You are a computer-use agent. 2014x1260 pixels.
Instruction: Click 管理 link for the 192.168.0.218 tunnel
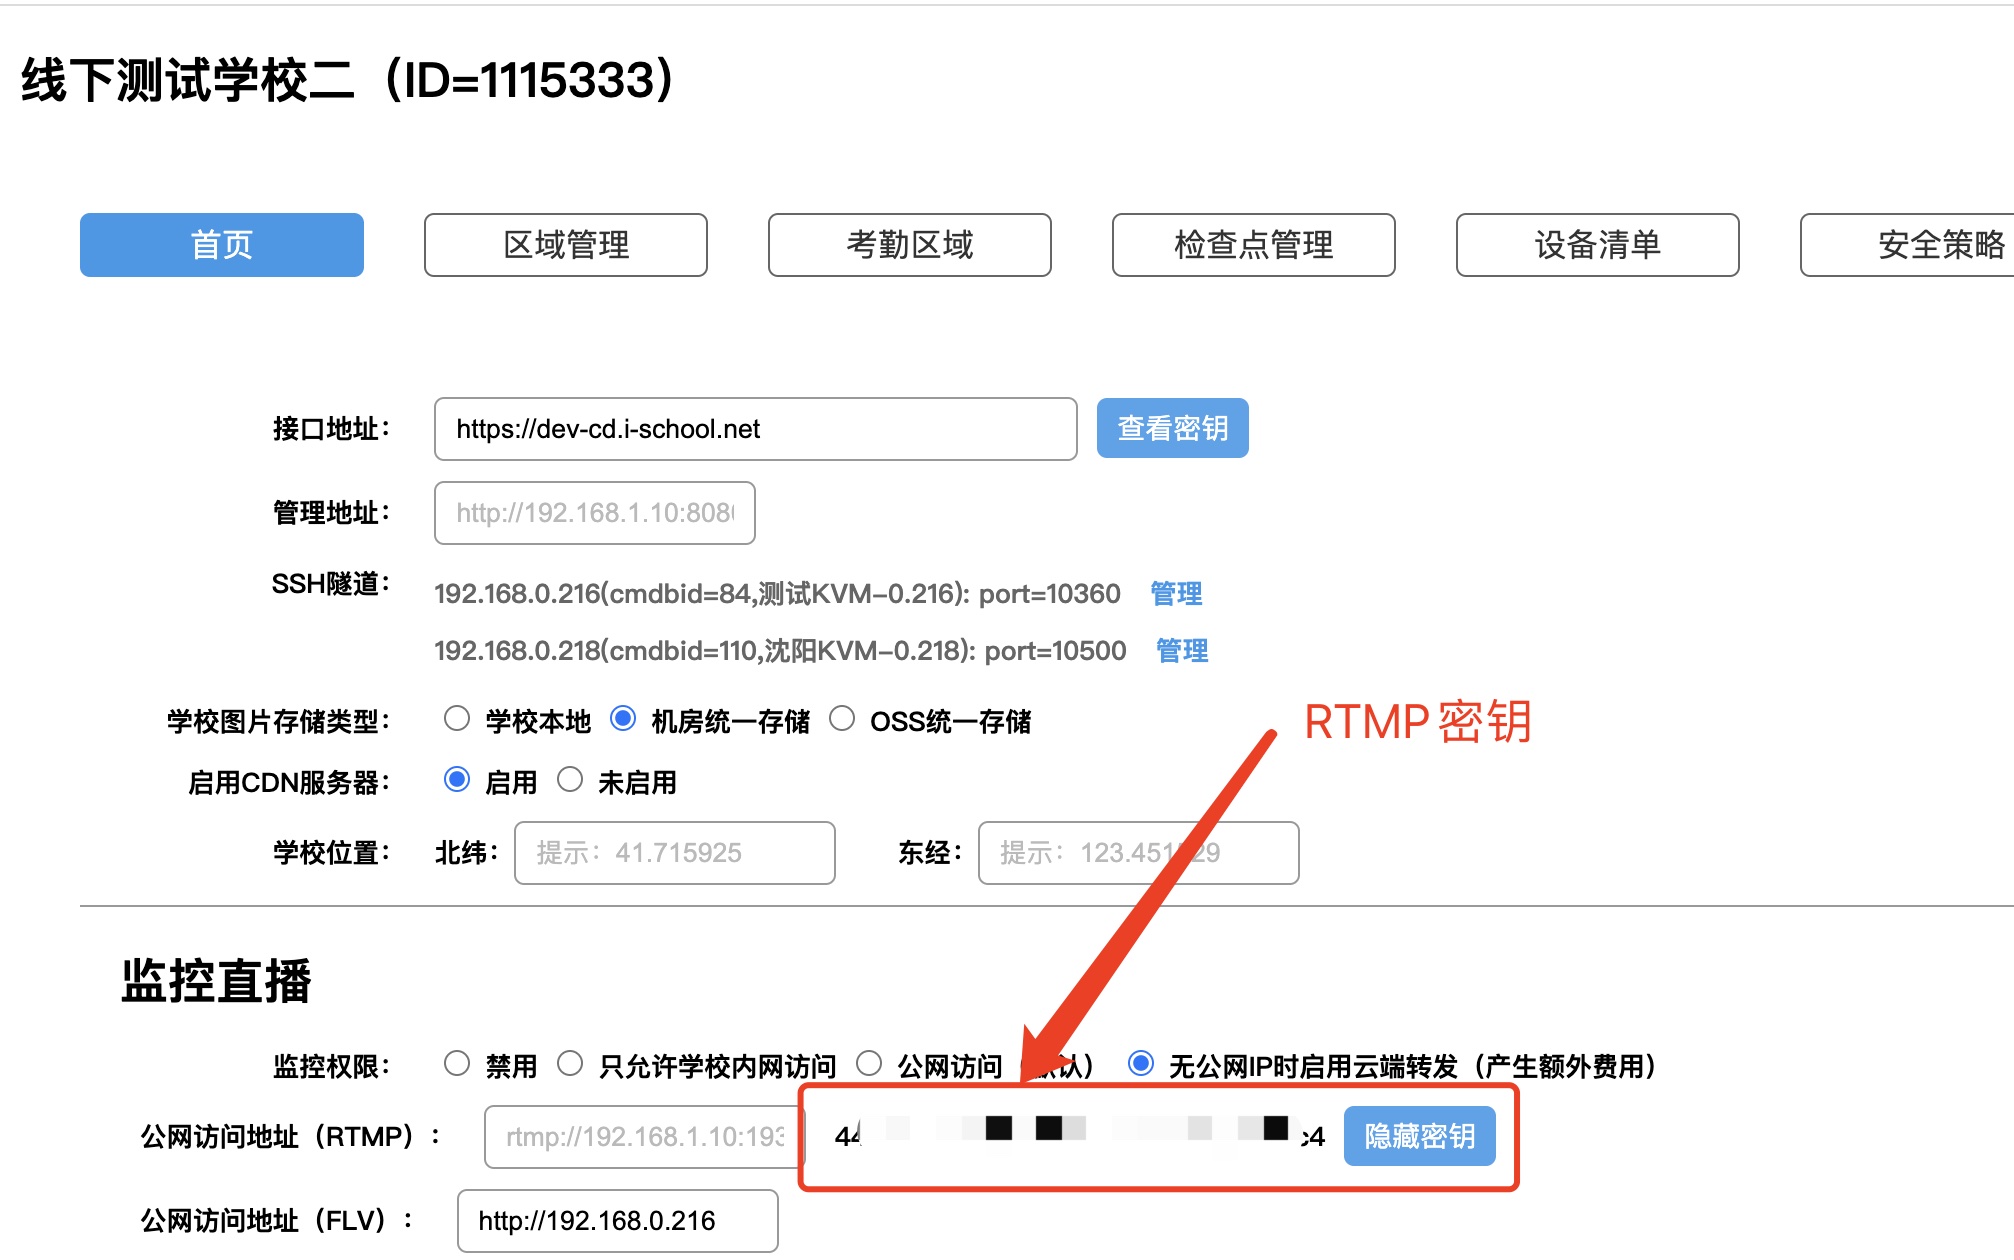[1182, 651]
